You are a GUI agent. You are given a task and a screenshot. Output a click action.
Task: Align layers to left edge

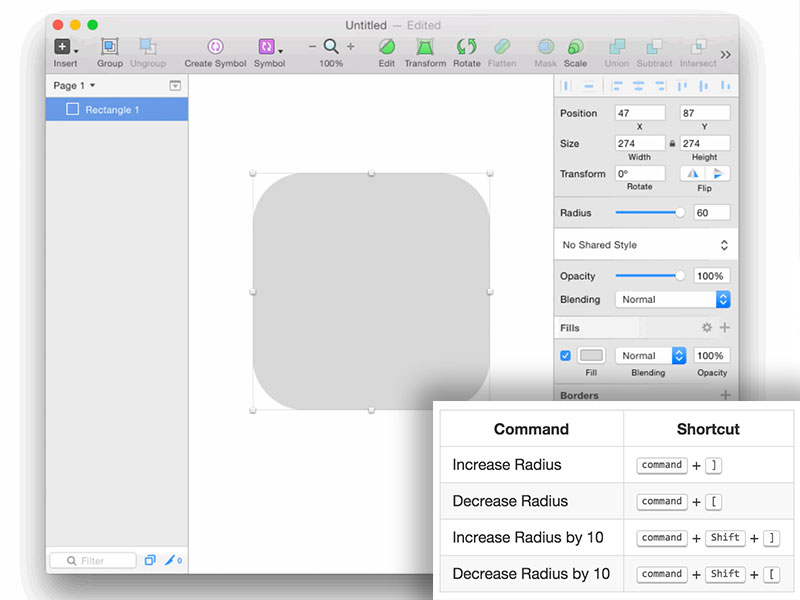point(617,86)
